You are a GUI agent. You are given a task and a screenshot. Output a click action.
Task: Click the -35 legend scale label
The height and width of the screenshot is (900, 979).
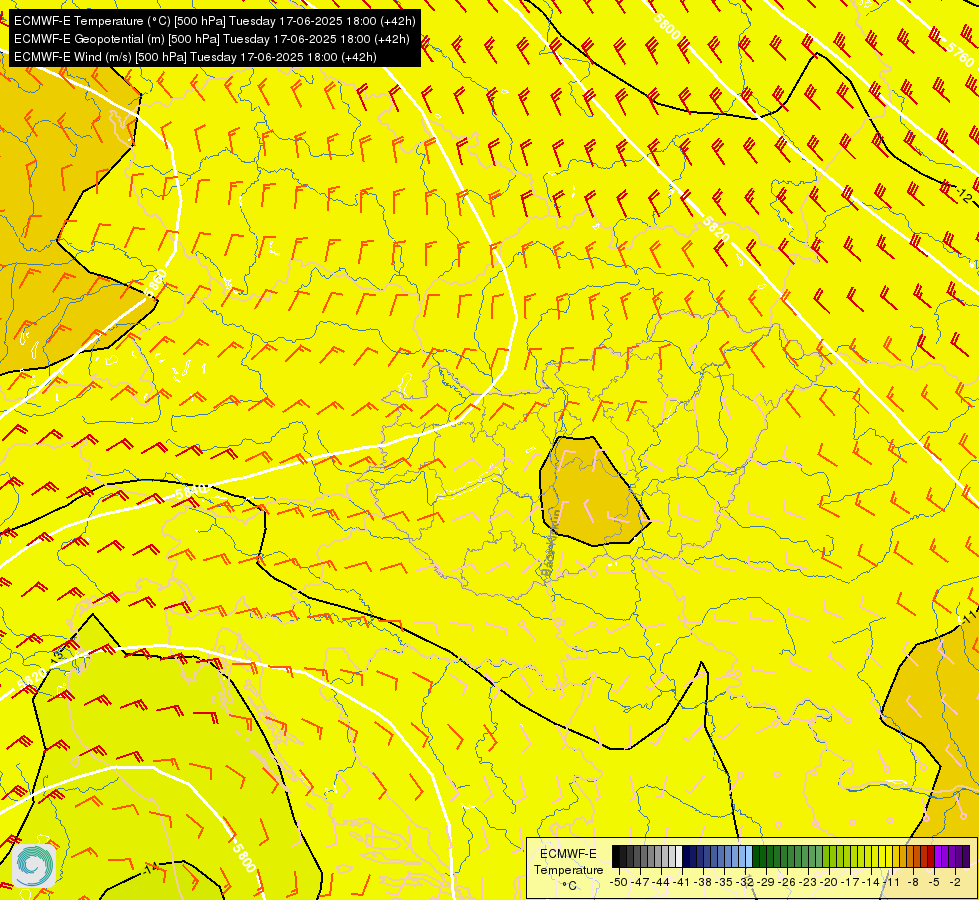tap(724, 882)
